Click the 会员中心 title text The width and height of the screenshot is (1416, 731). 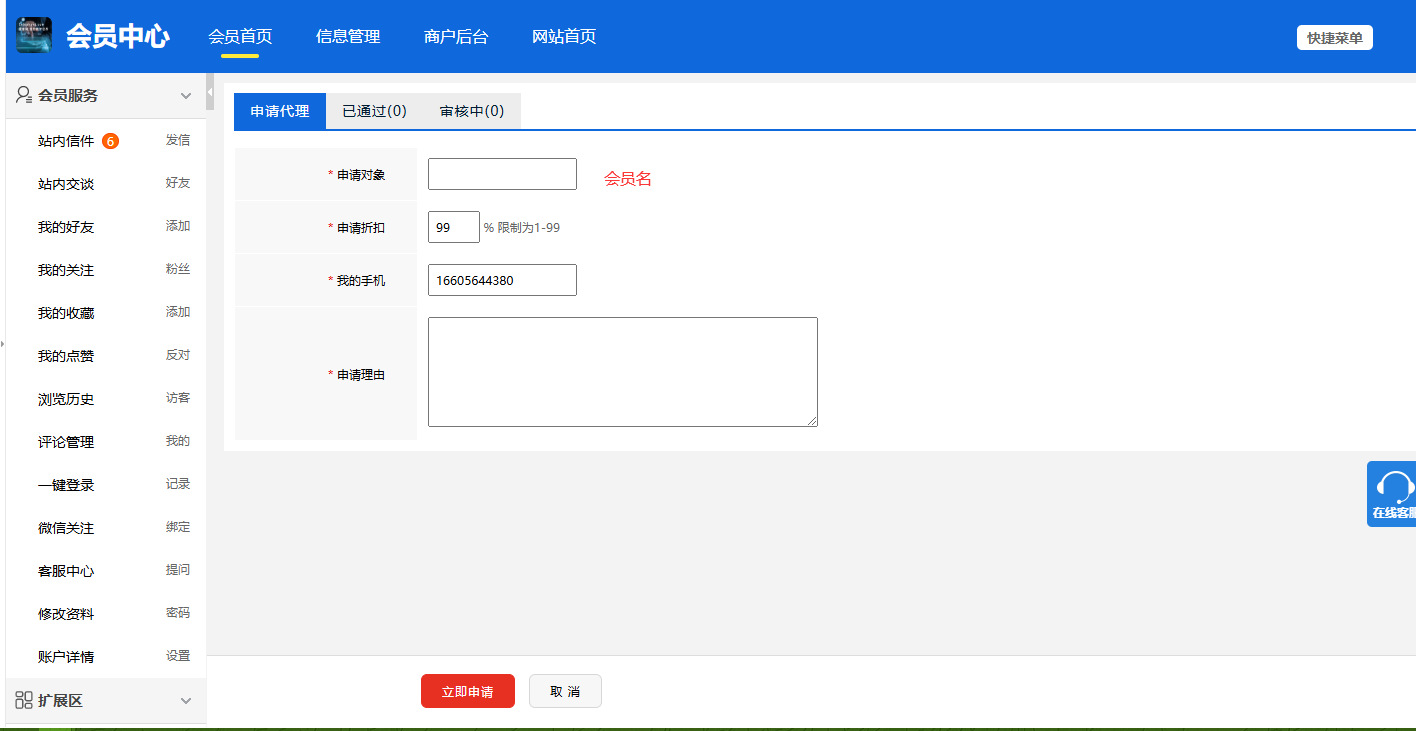click(118, 36)
